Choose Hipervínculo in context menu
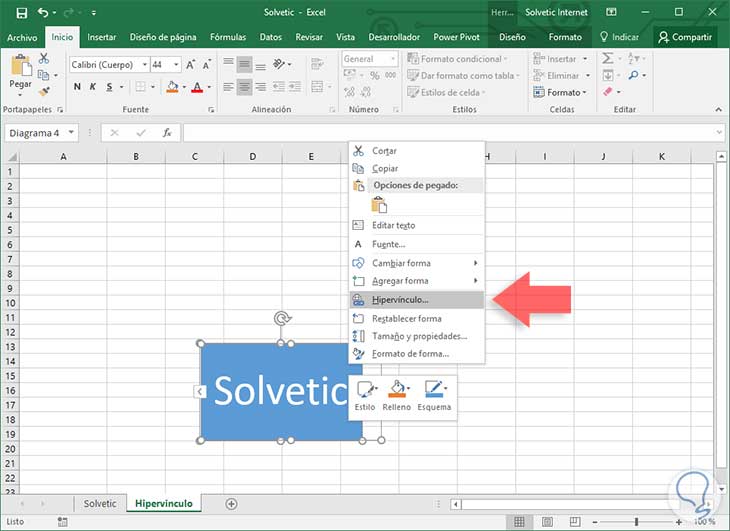This screenshot has height=531, width=730. pyautogui.click(x=417, y=300)
